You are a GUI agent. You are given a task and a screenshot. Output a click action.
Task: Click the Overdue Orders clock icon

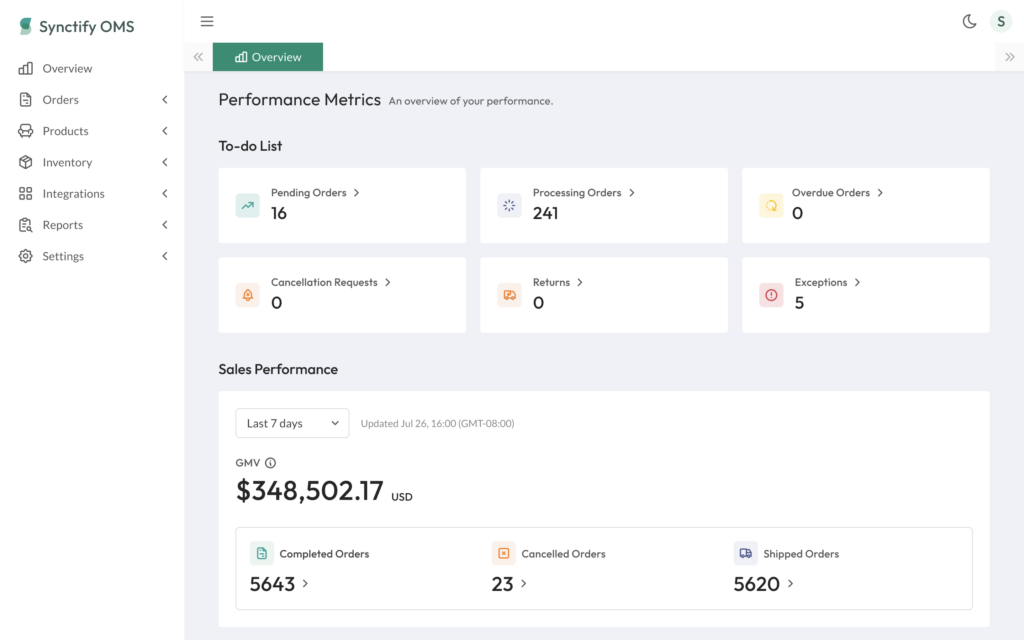tap(771, 206)
